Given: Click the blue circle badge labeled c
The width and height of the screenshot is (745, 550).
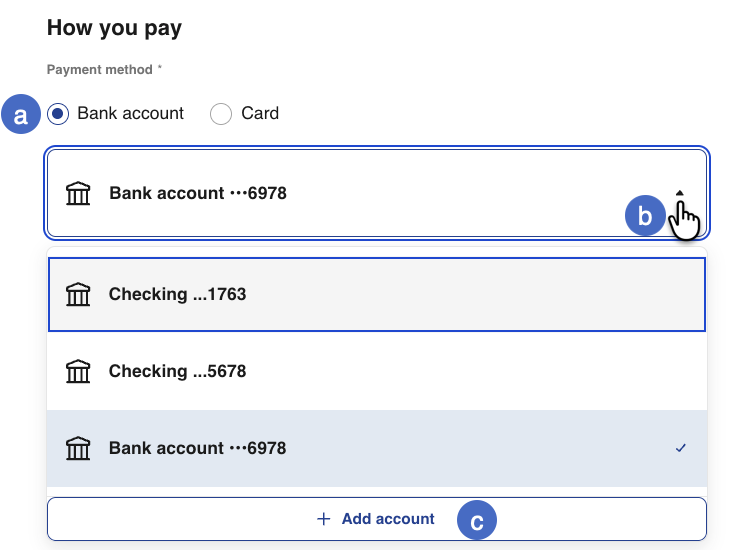Looking at the screenshot, I should [477, 520].
